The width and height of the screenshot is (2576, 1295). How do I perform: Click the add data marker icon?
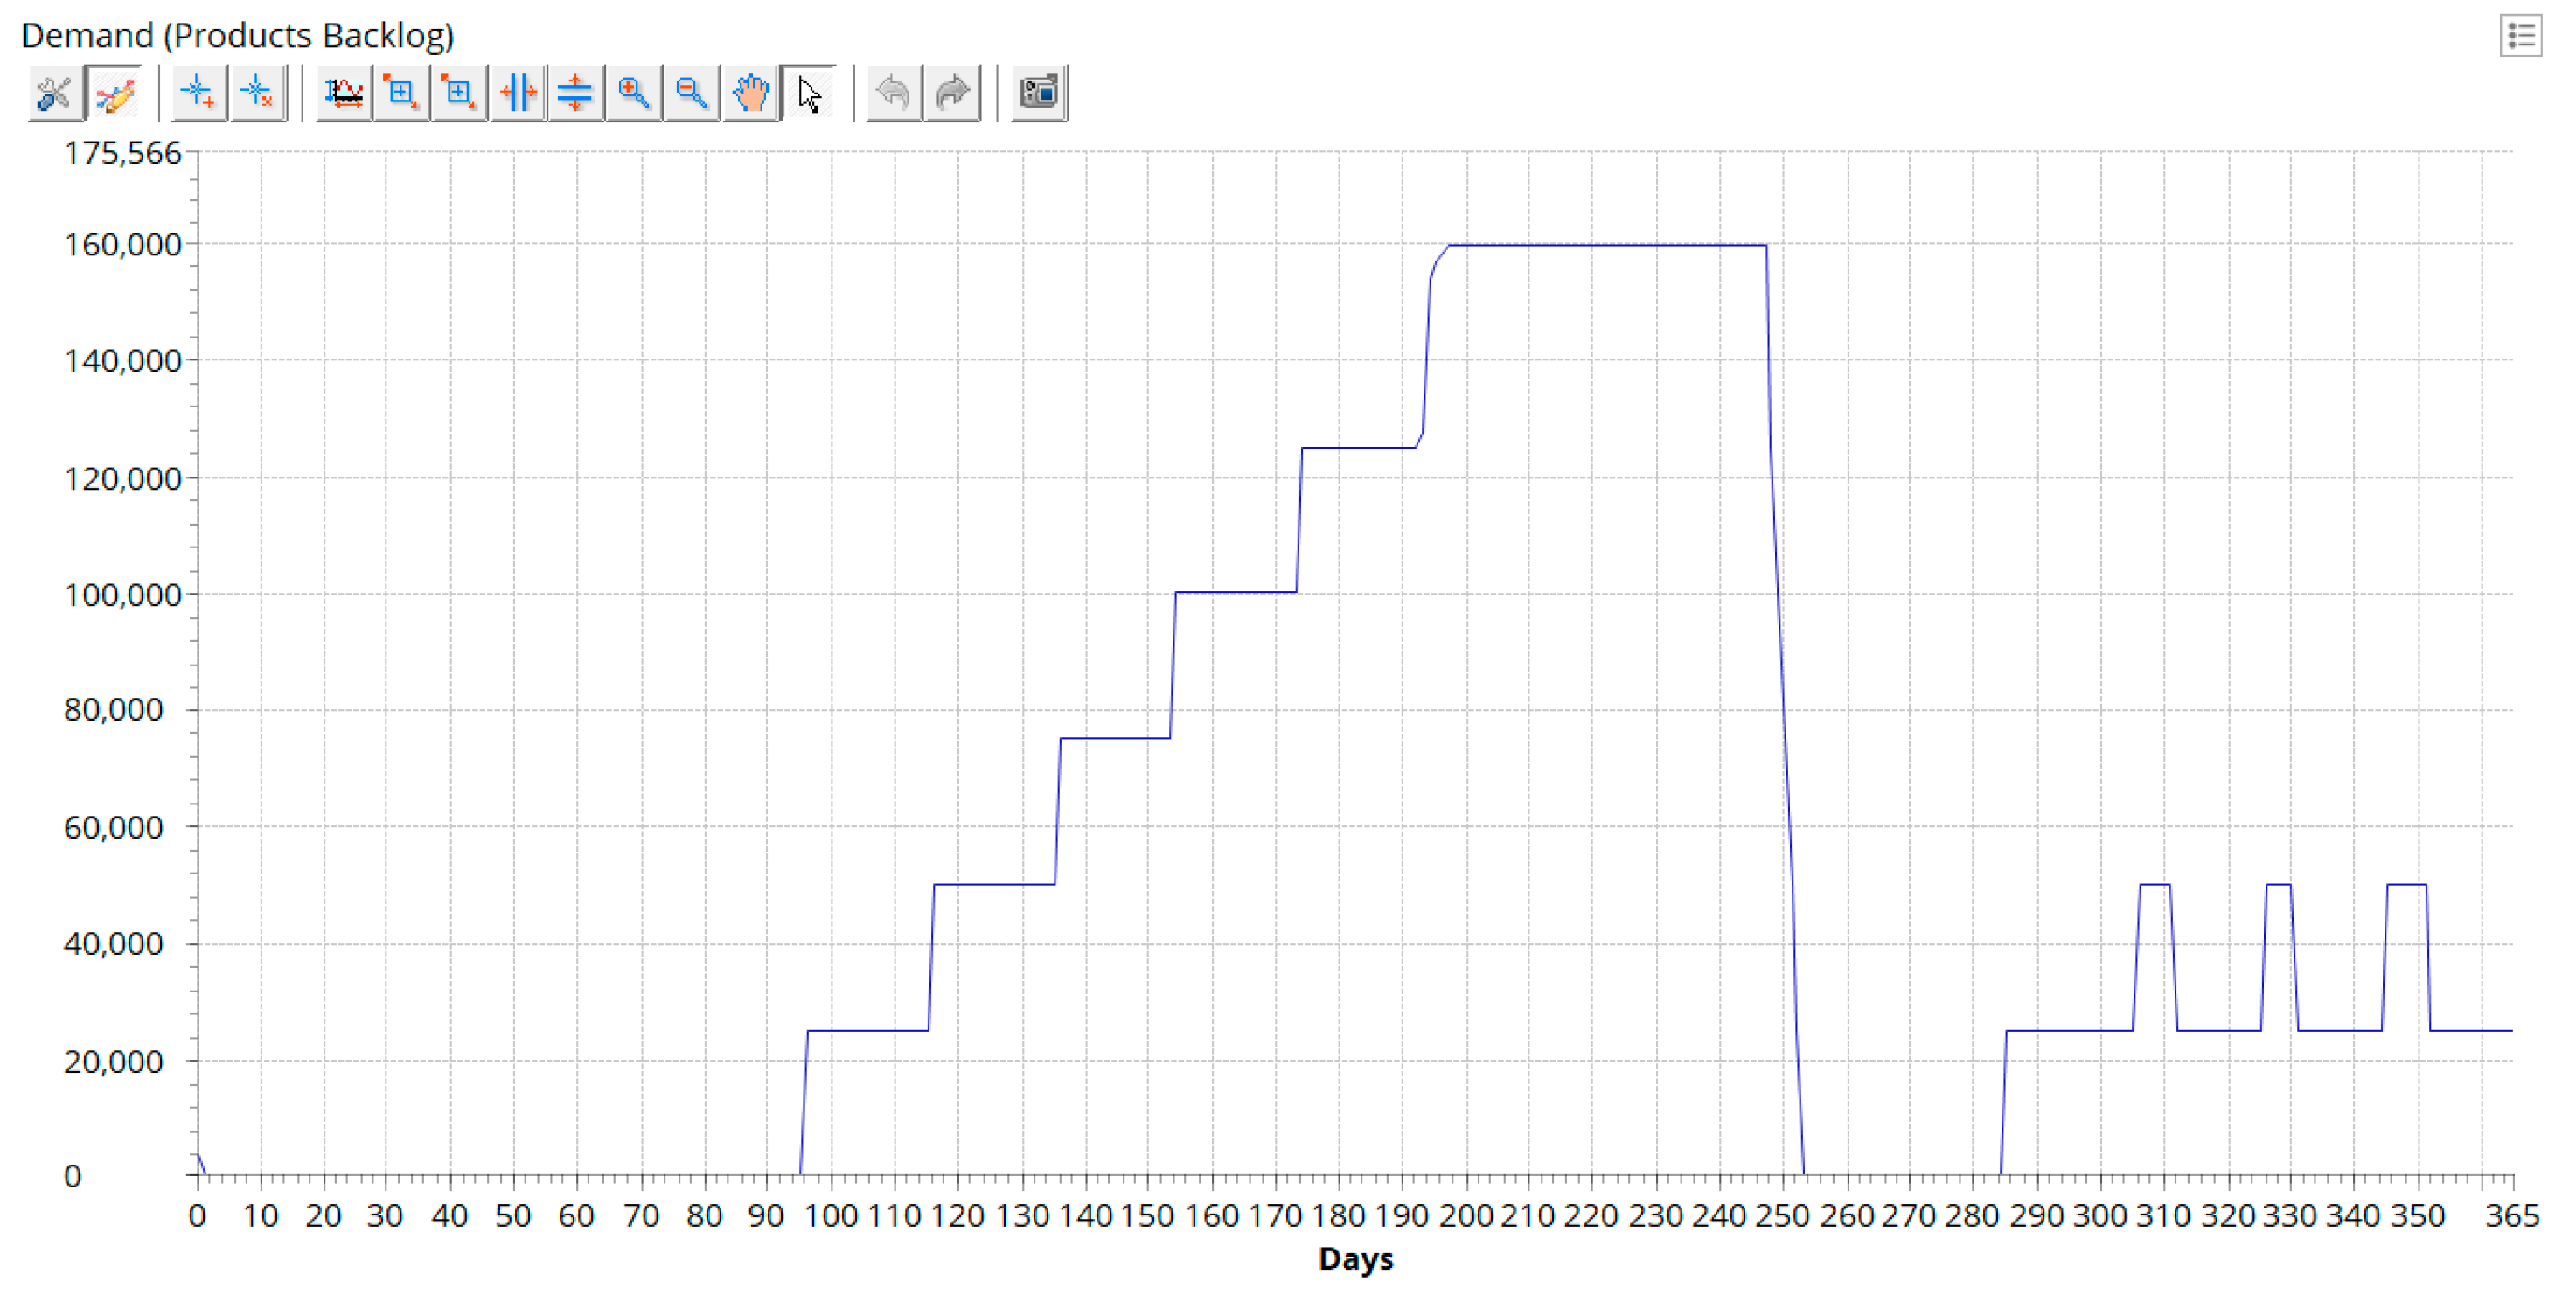click(x=198, y=94)
